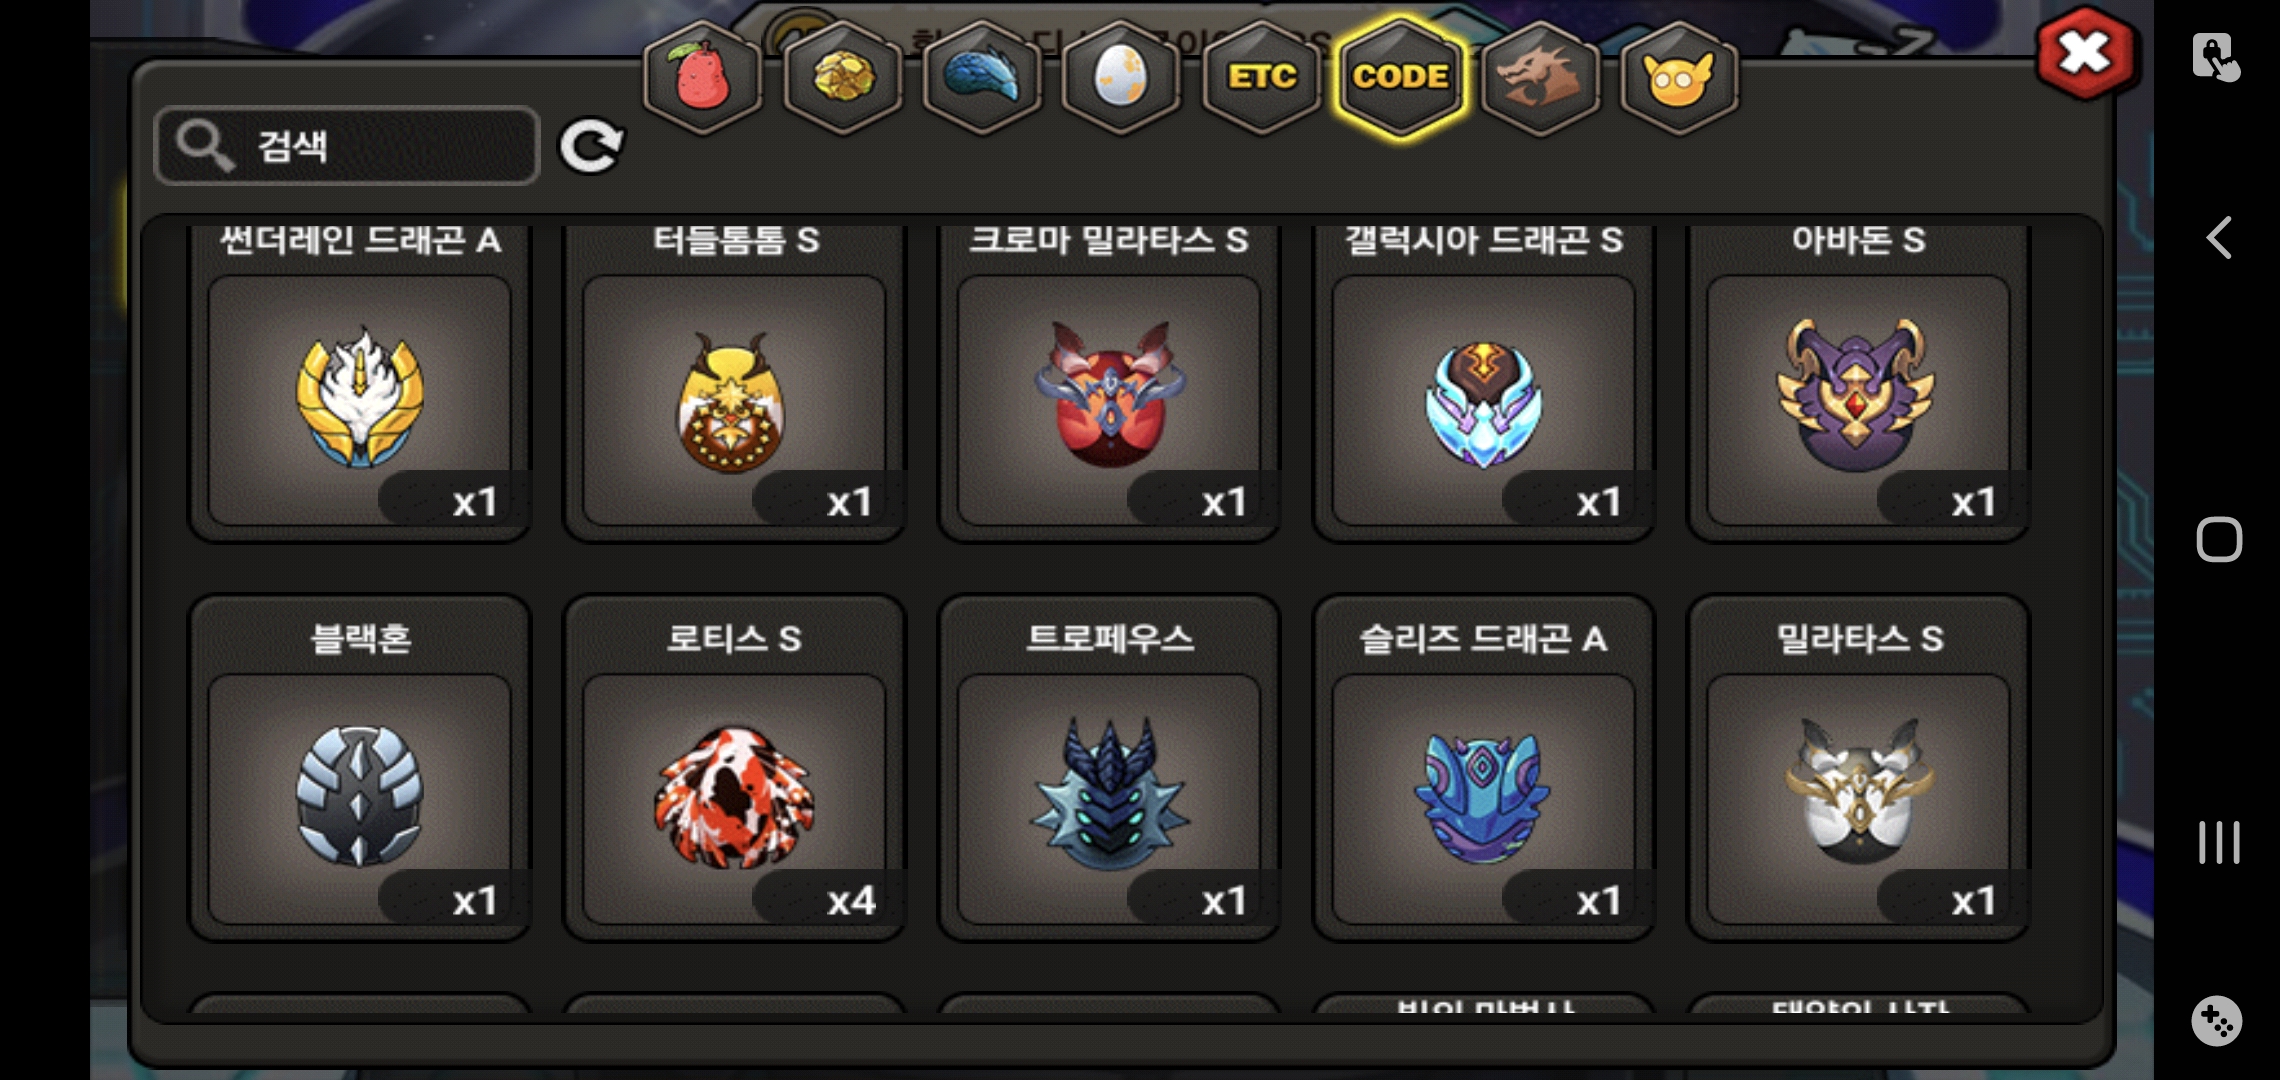Pick the 갤럭시아 드래곤 S egg

[x=1484, y=384]
